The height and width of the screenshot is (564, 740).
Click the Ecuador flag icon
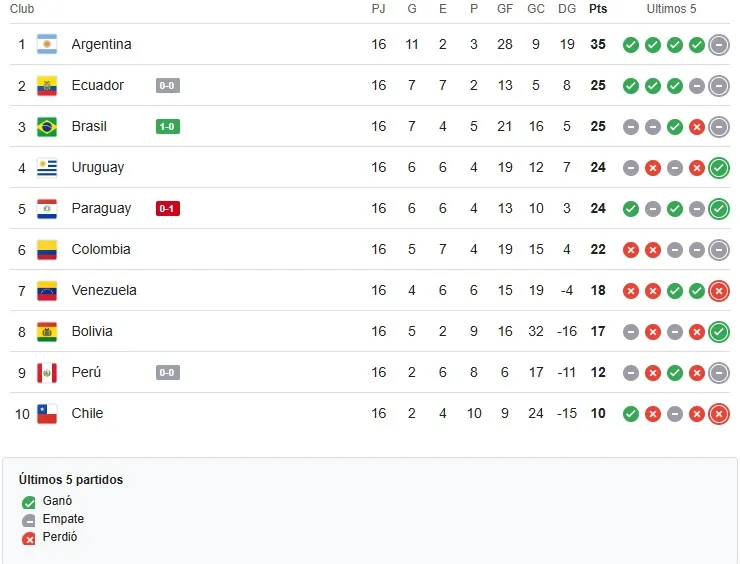point(47,85)
